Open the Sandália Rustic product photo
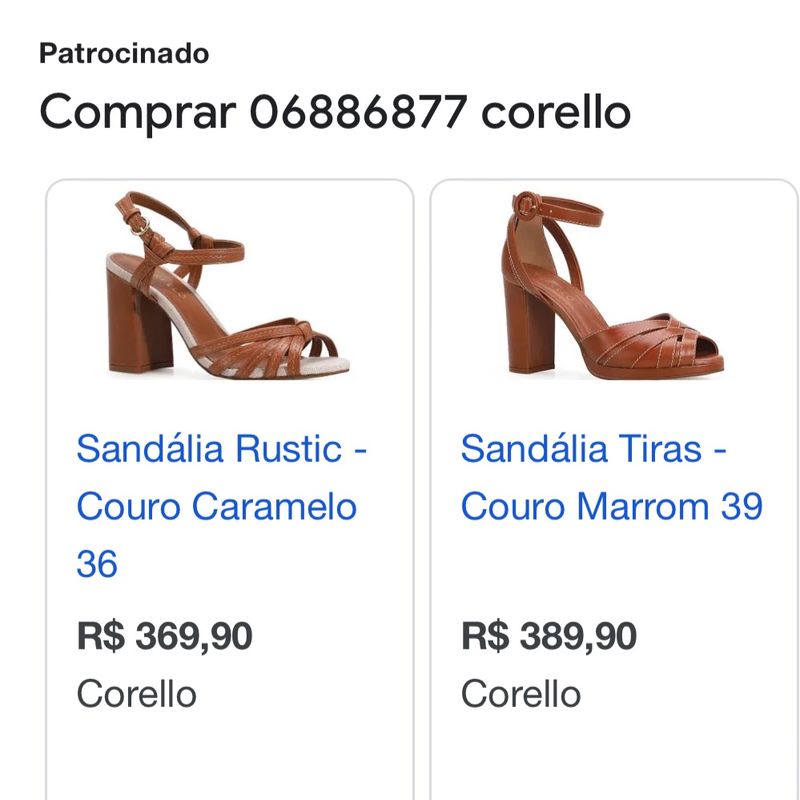 229,289
